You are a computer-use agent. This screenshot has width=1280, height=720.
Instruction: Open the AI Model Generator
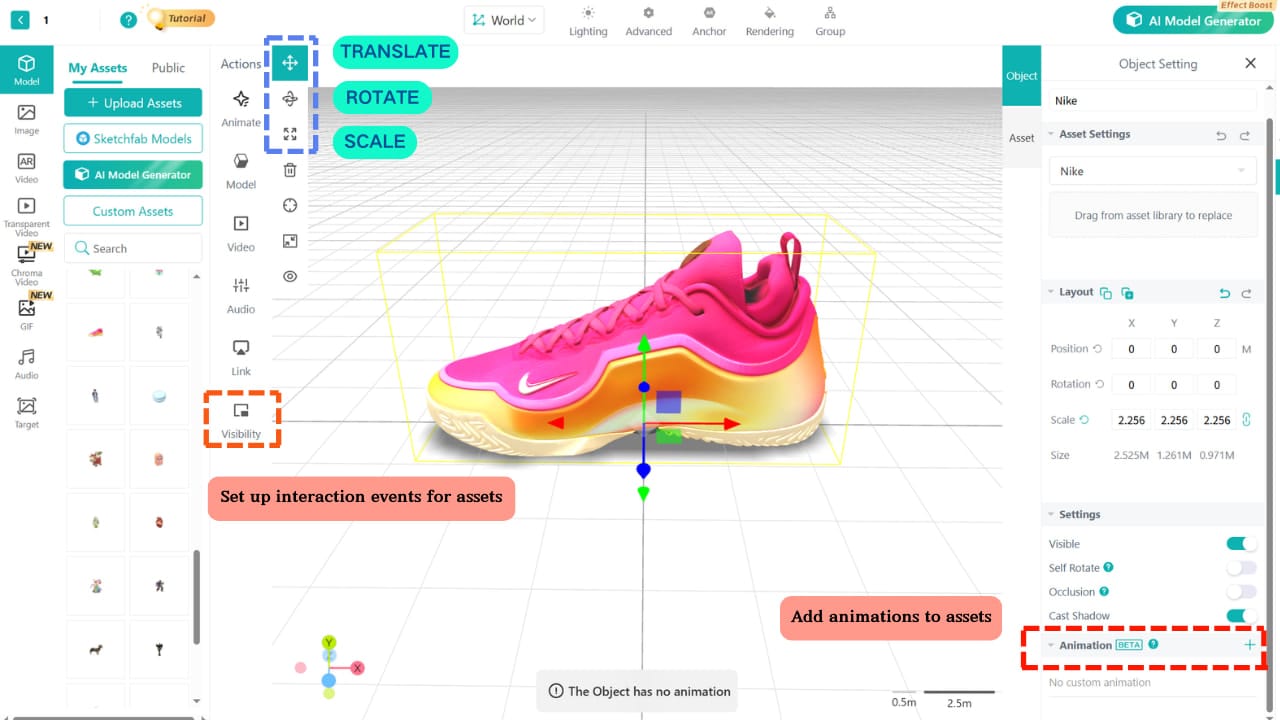(x=132, y=174)
